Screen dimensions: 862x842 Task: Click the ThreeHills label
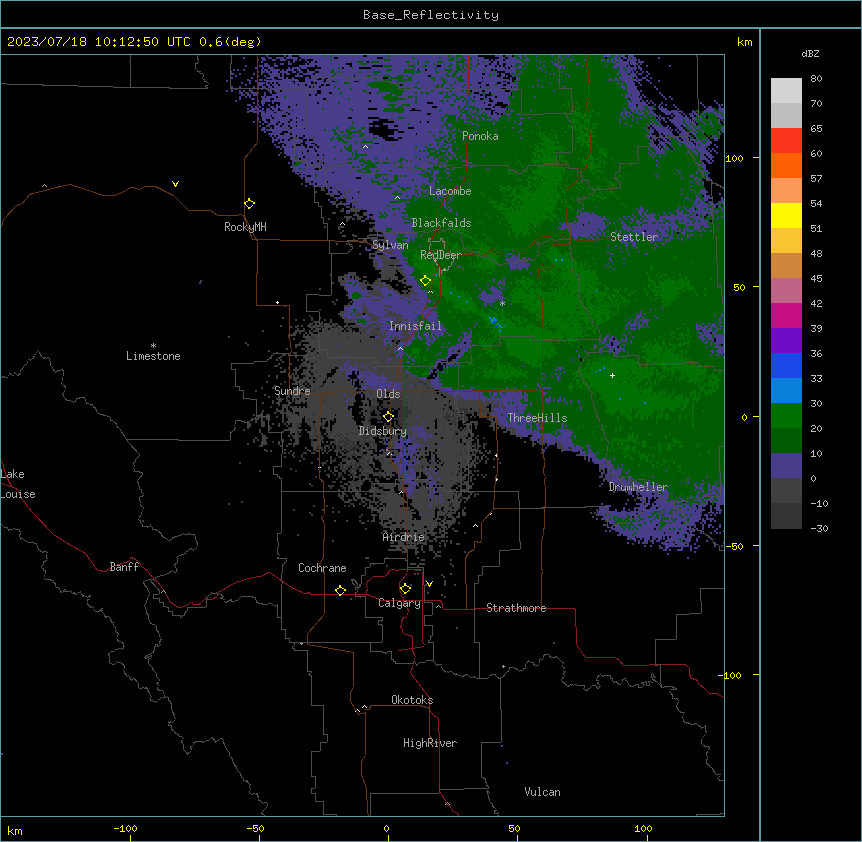(537, 418)
